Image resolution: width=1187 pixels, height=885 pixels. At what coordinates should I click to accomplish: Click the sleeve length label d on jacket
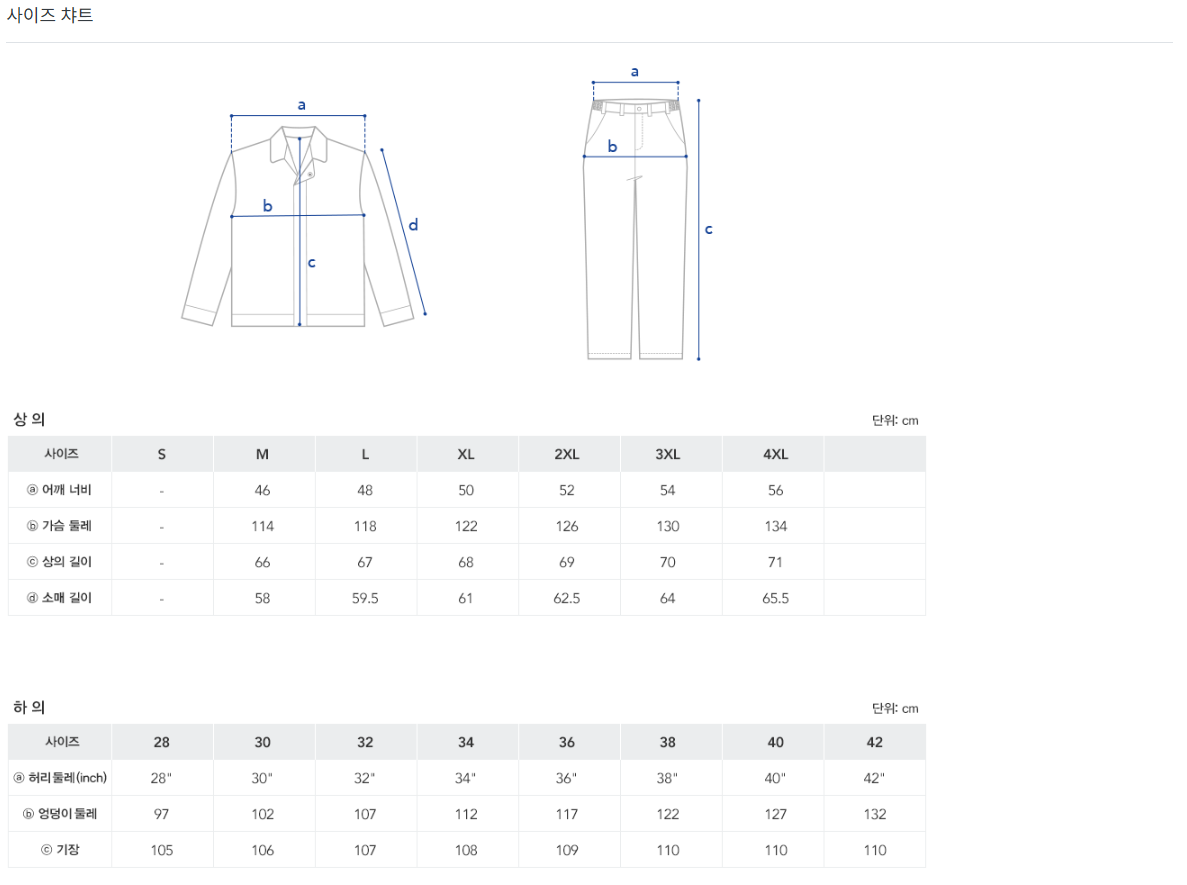coord(413,225)
